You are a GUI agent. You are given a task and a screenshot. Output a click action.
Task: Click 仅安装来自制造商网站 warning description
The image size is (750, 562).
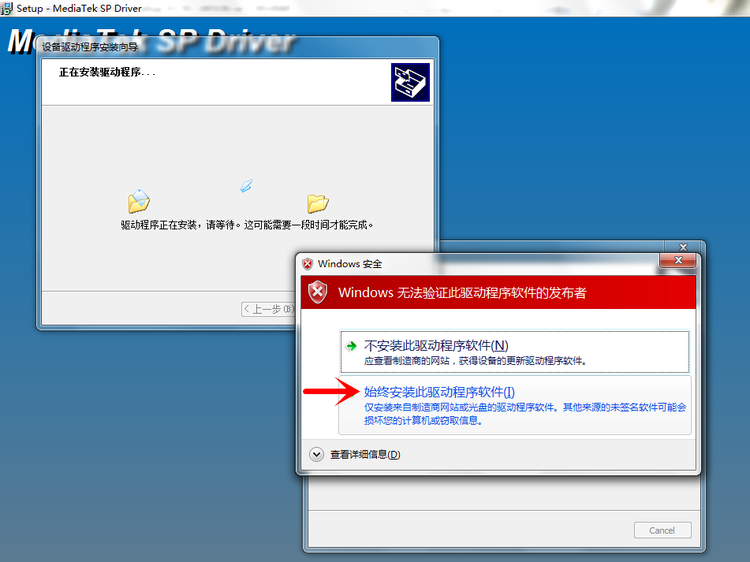(525, 414)
